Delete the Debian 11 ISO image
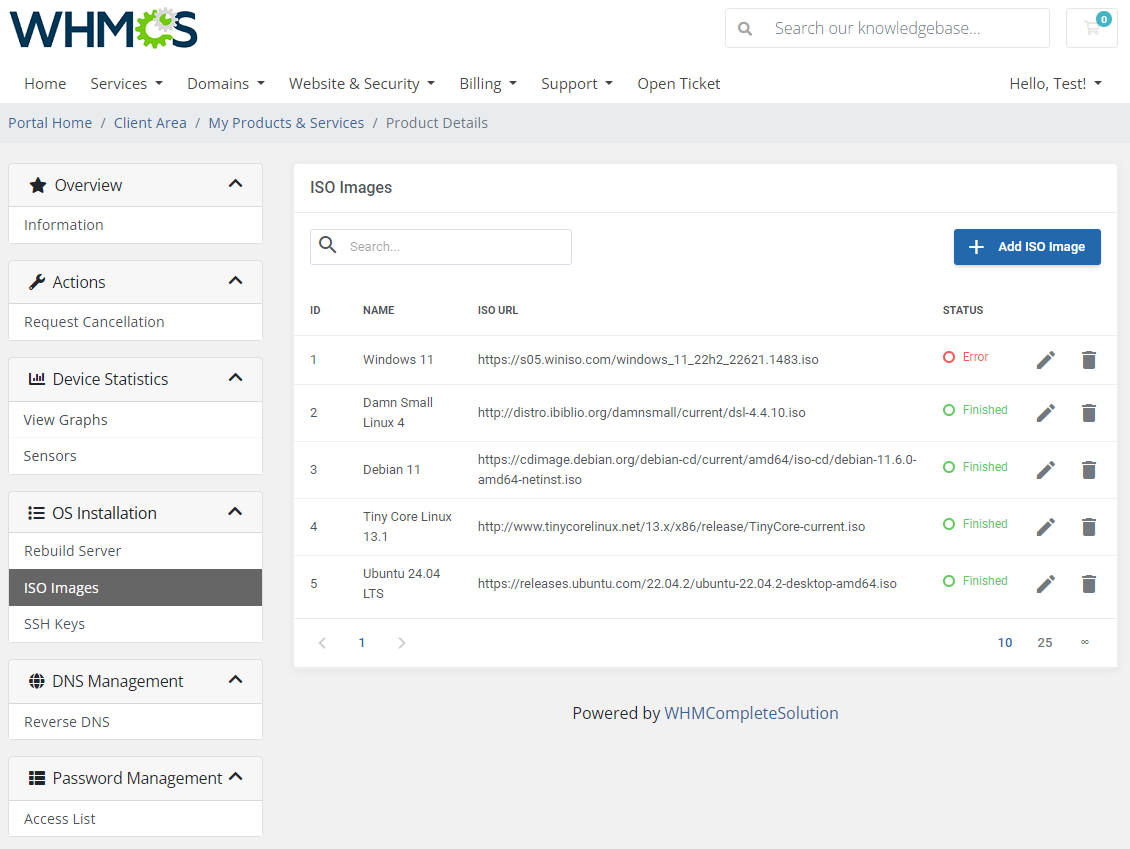Screen dimensions: 1130x849 point(1089,469)
